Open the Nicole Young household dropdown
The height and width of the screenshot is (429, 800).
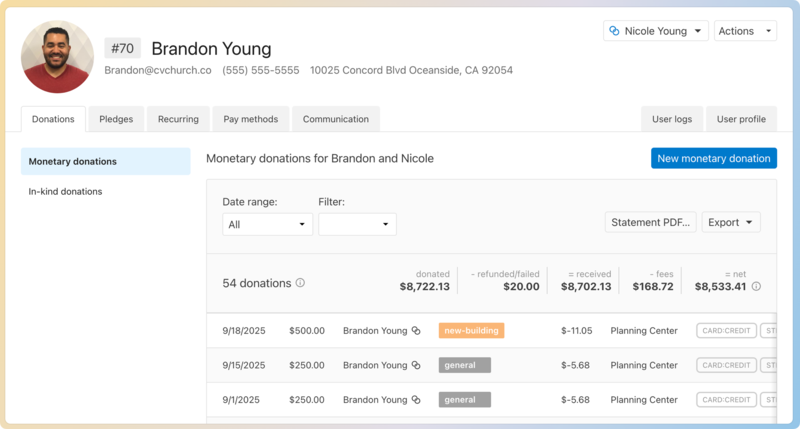tap(656, 31)
